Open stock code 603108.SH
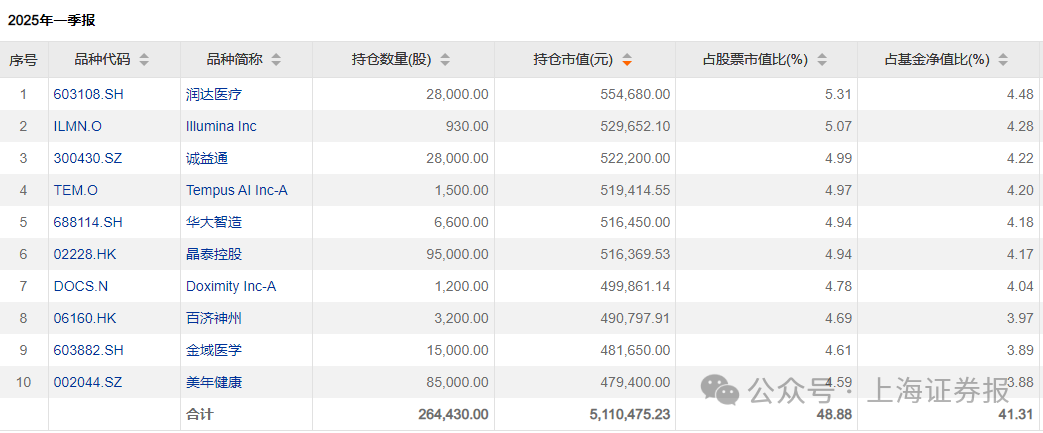Viewport: 1043px width, 433px height. click(88, 94)
